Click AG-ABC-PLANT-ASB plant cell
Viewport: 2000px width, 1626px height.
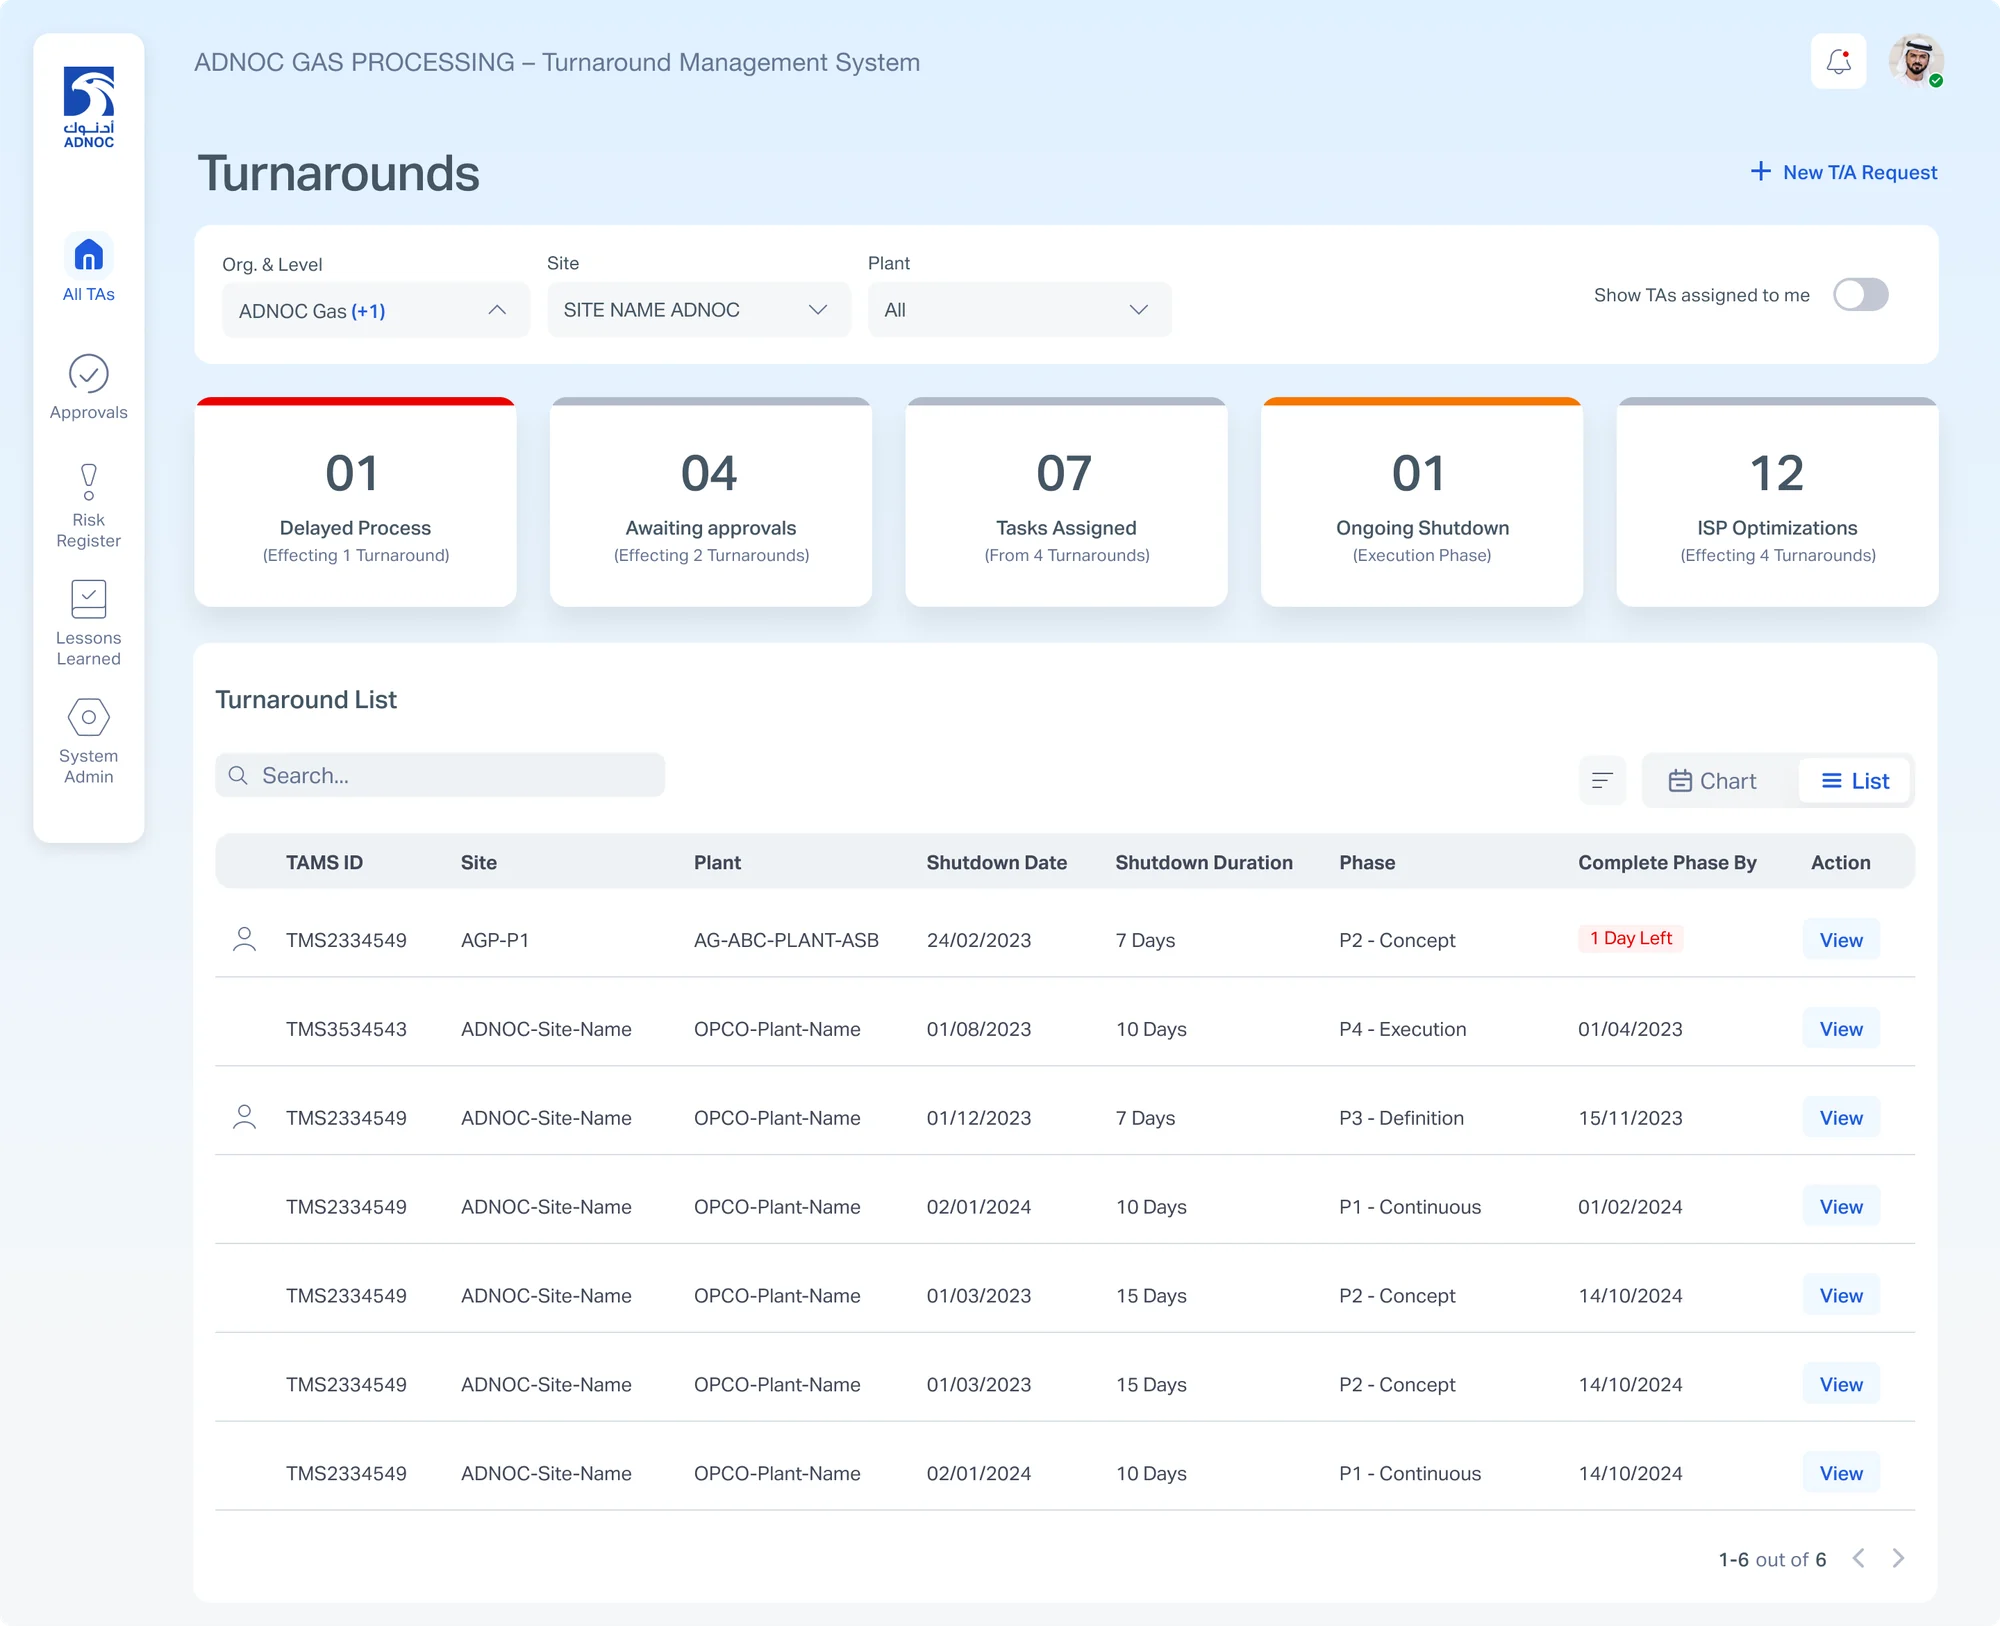tap(786, 940)
